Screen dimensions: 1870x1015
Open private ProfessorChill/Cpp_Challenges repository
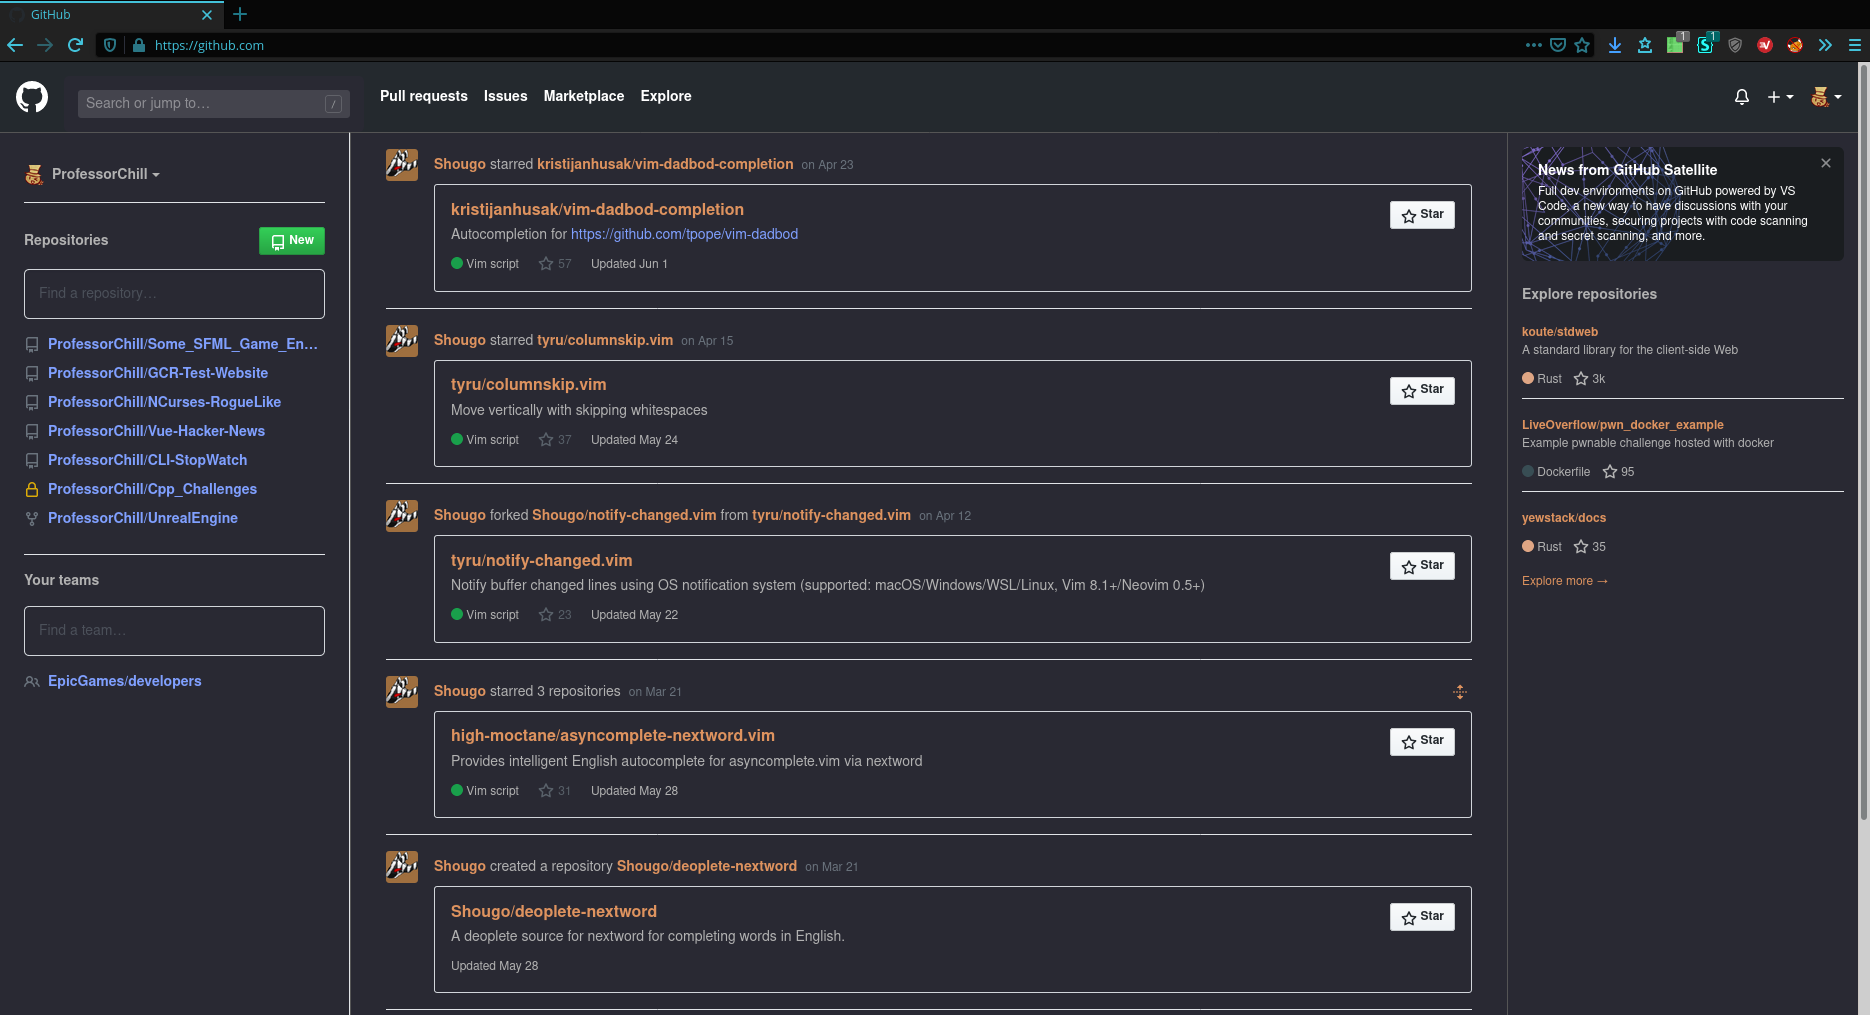[x=152, y=489]
